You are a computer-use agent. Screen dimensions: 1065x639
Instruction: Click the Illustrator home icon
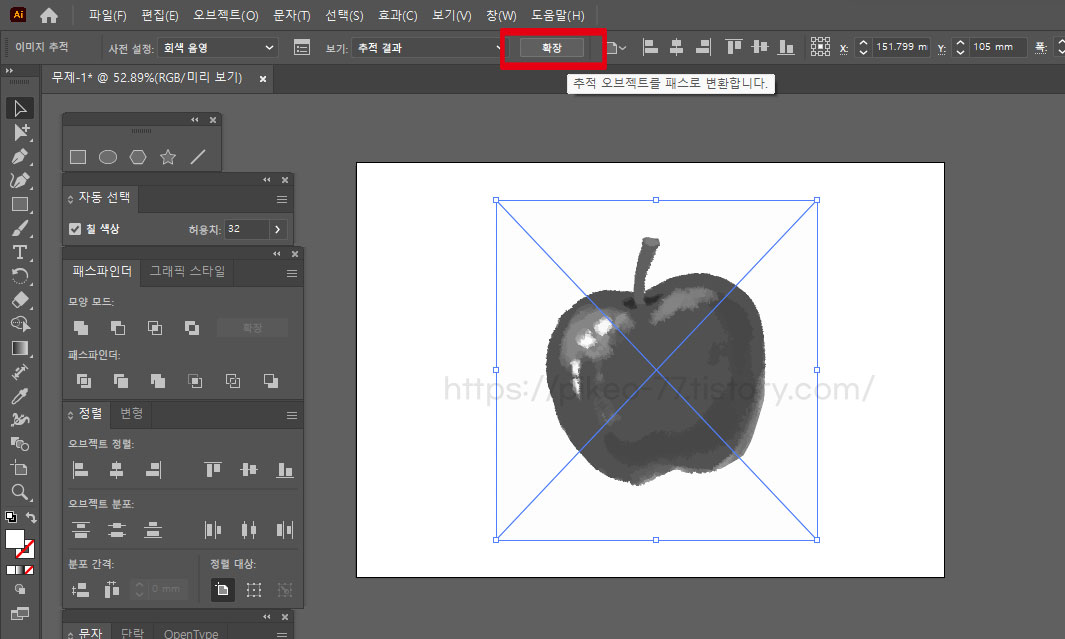pyautogui.click(x=48, y=15)
